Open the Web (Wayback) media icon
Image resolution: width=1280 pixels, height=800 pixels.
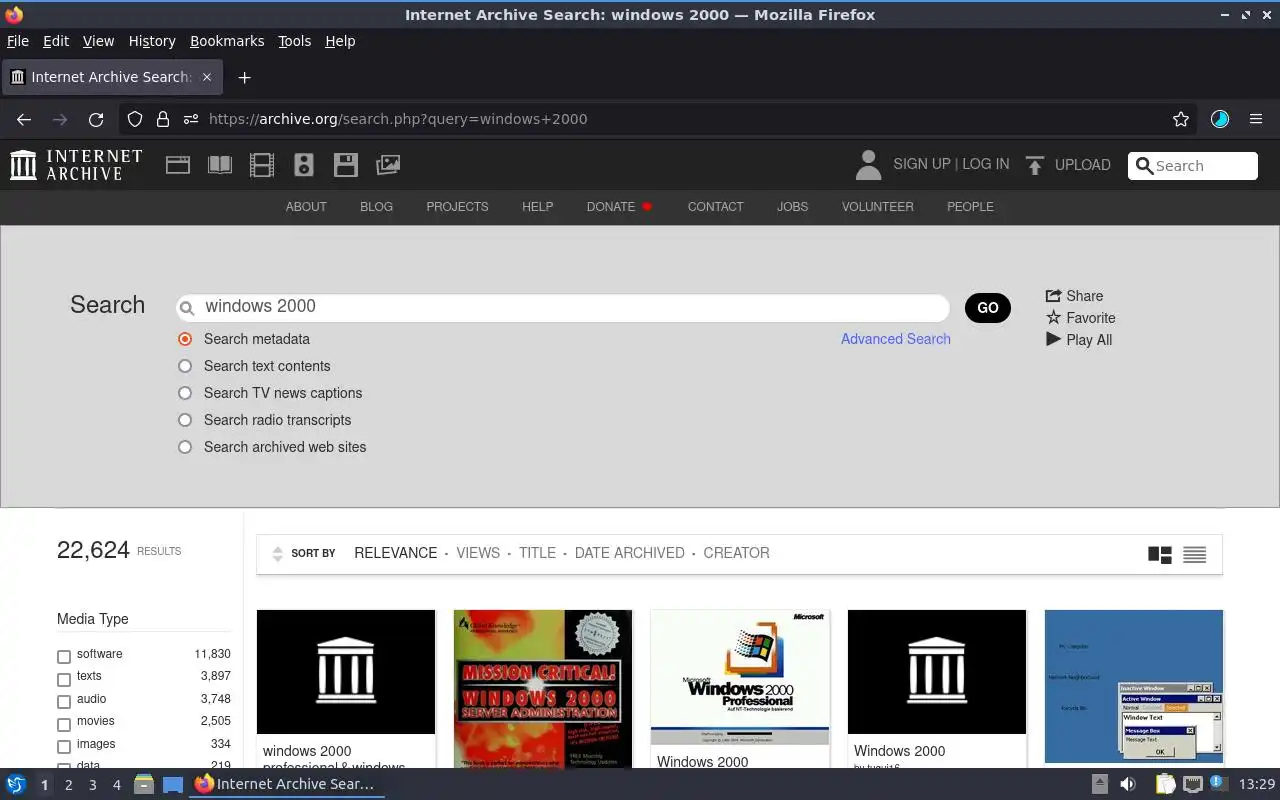point(178,165)
